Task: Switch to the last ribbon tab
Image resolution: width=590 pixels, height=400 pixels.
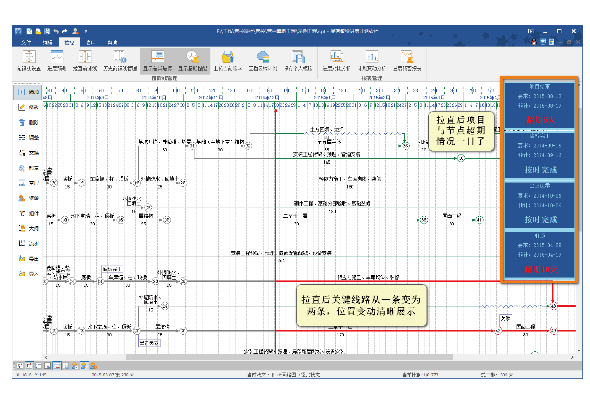Action: coord(113,42)
